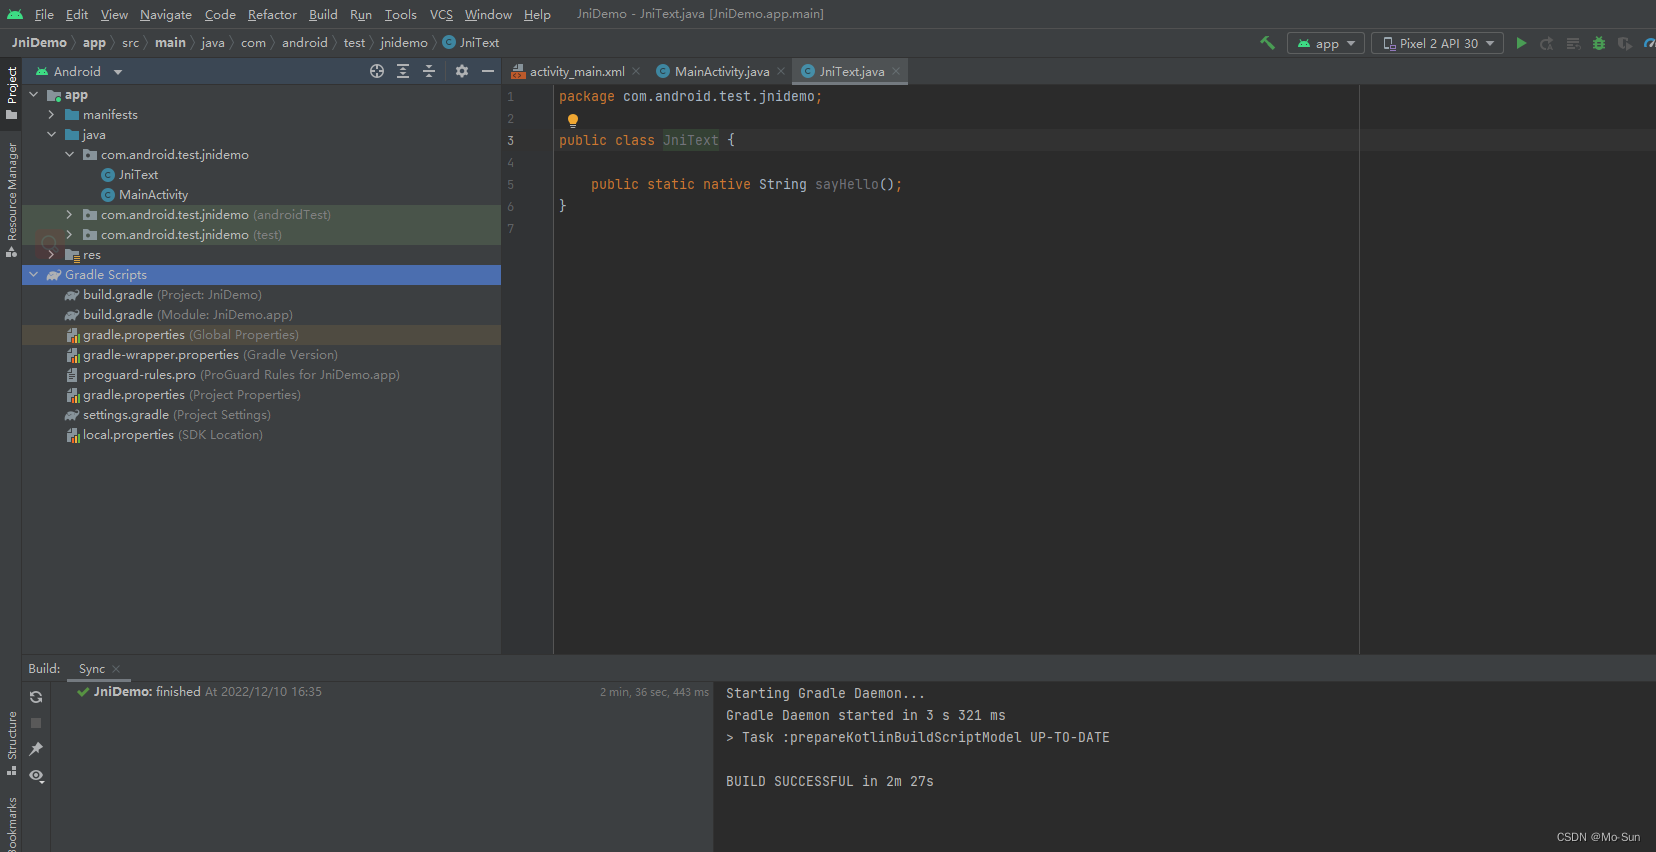Screen dimensions: 1656x852
Task: Collapse the java folder
Action: click(x=52, y=135)
